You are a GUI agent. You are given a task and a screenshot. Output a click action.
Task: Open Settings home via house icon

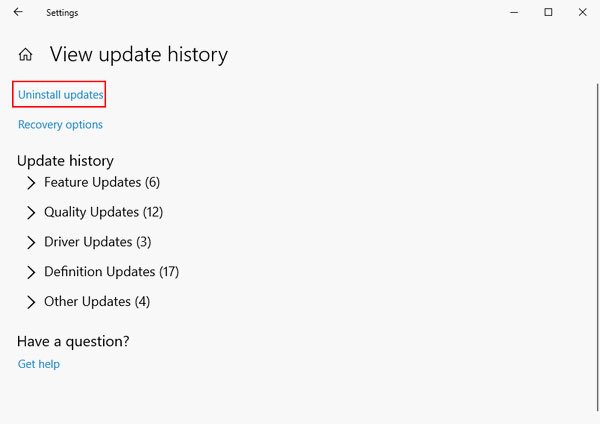tap(26, 54)
